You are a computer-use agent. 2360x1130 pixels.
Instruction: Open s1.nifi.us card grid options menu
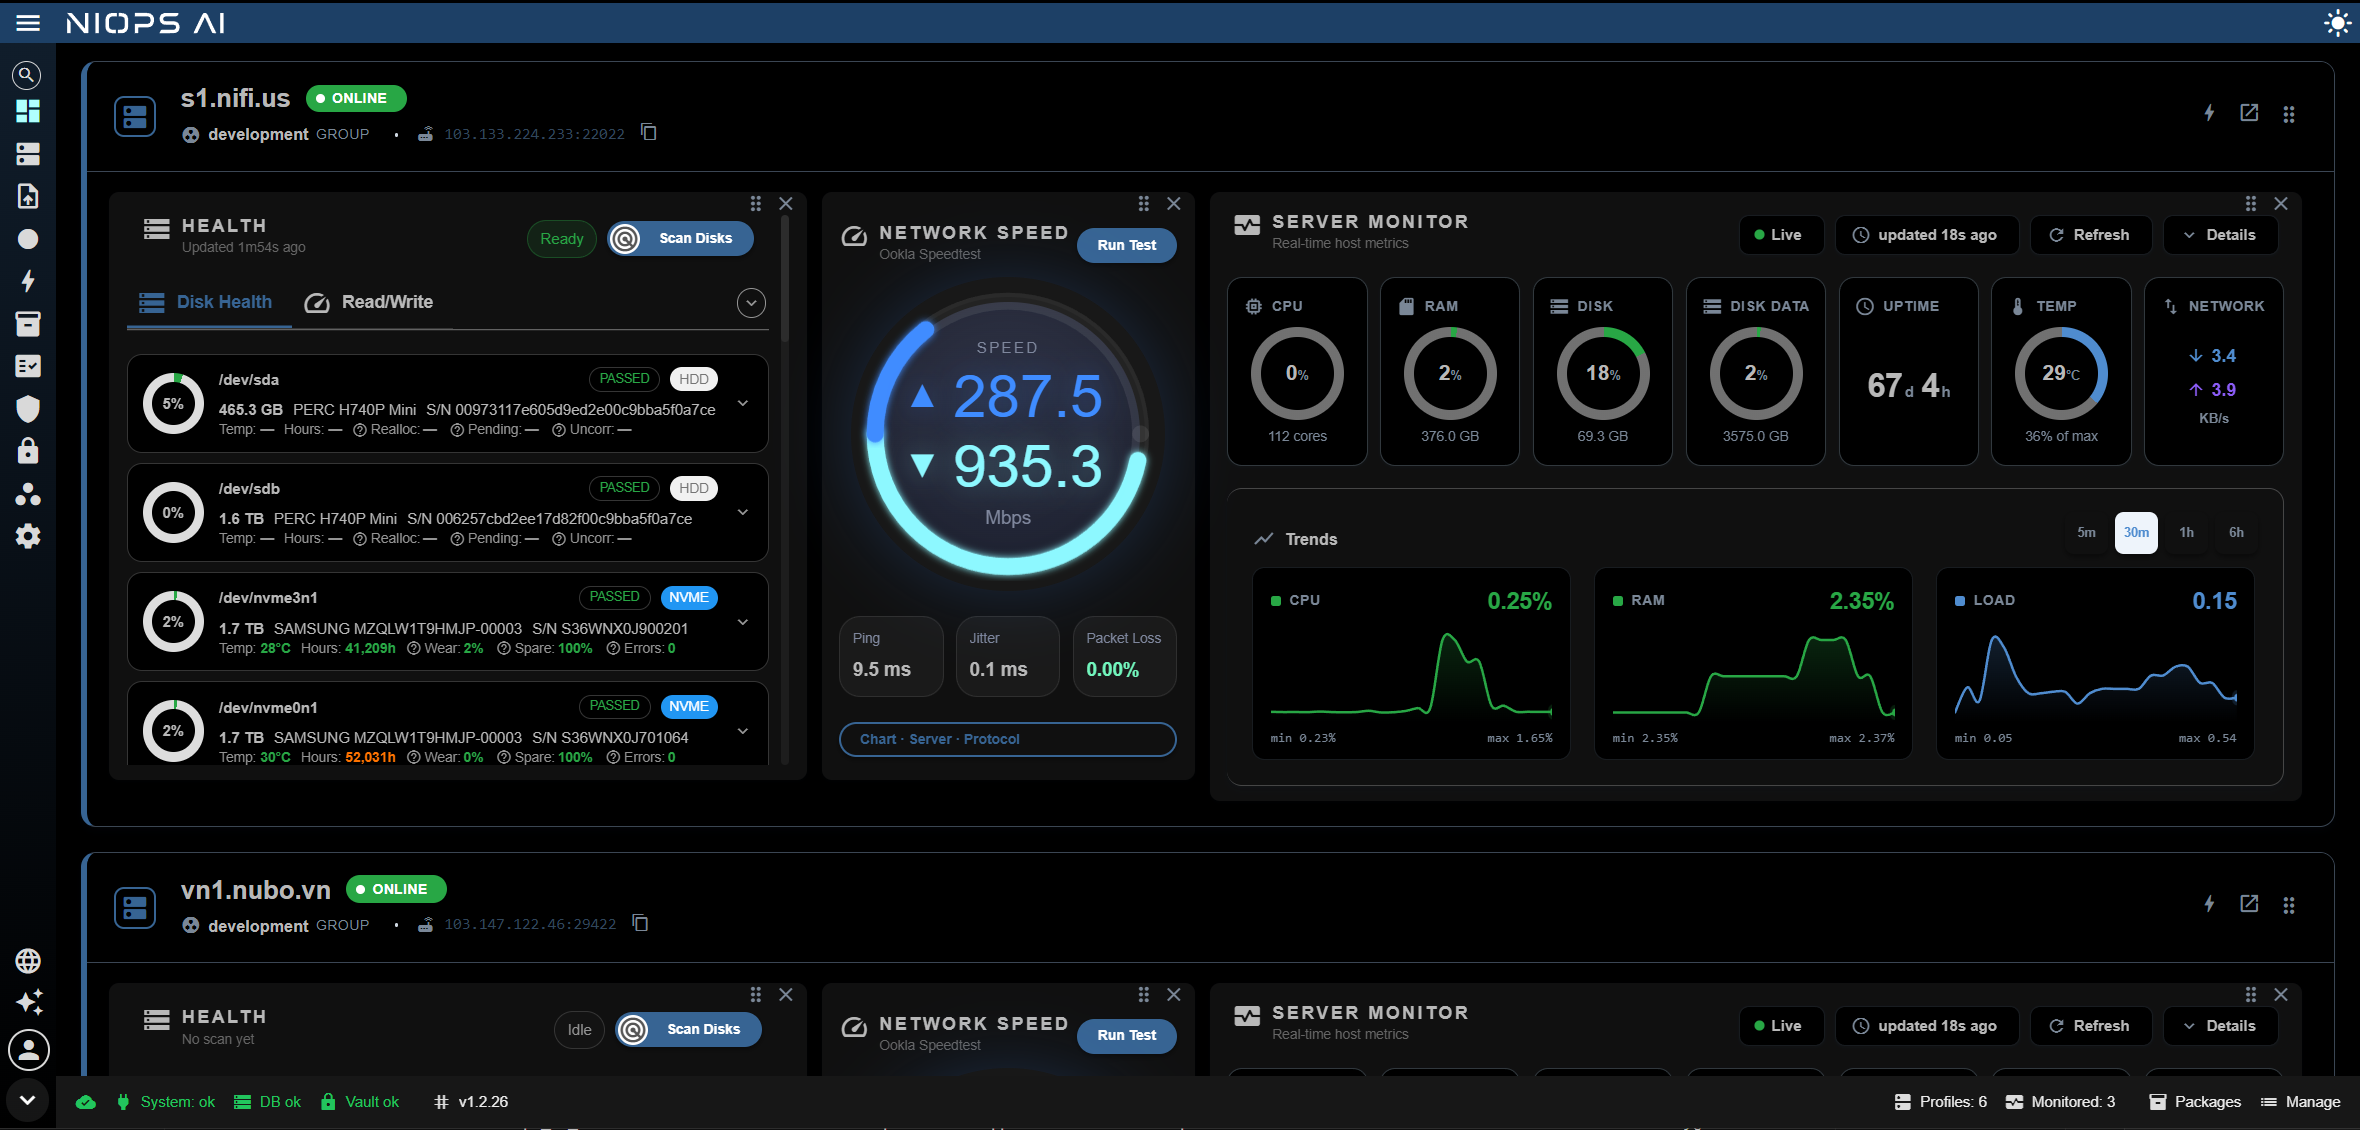pos(2289,114)
